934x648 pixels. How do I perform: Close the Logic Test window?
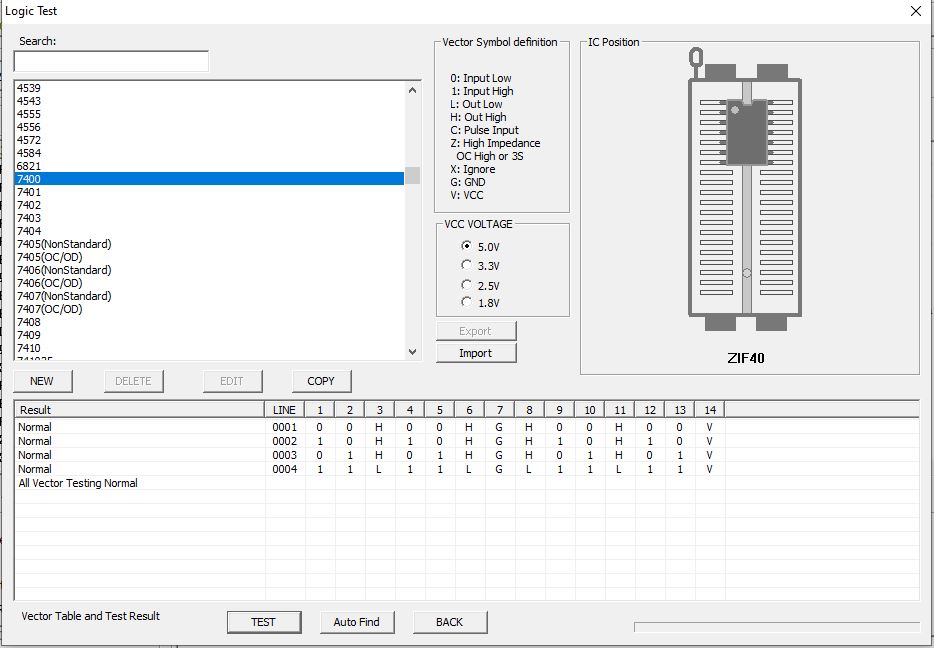click(916, 11)
